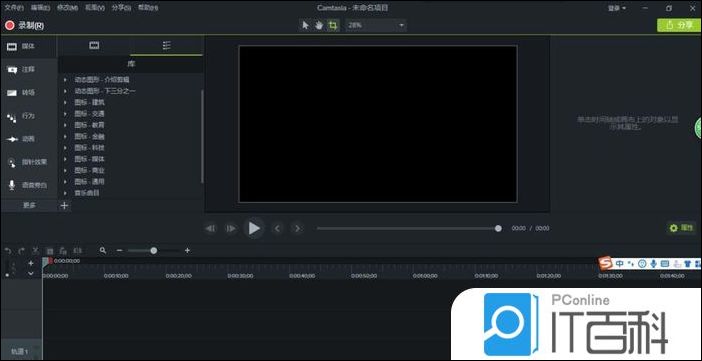The width and height of the screenshot is (702, 361).
Task: Click the Sogou input method S icon
Action: [605, 263]
